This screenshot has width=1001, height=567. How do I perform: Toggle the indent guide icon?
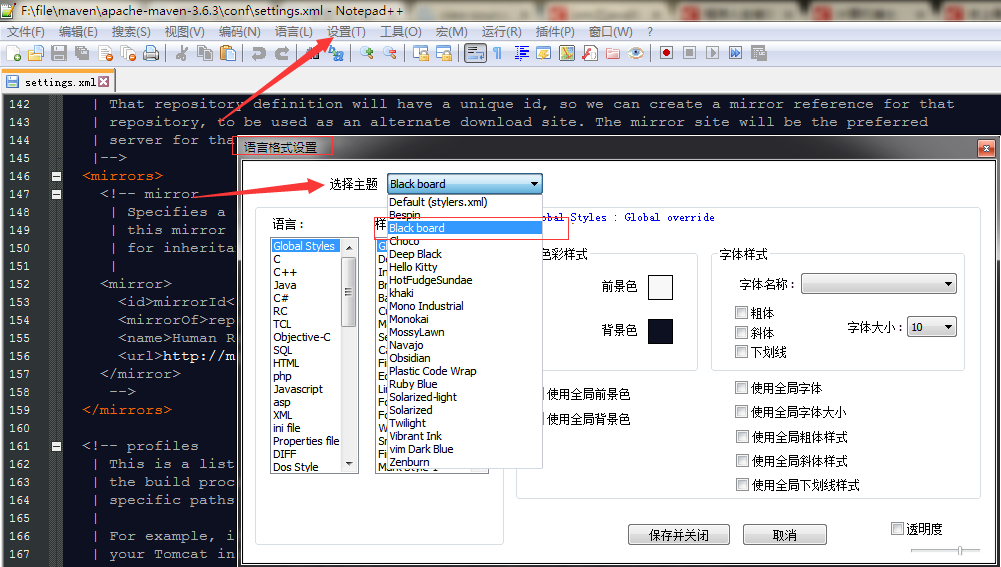point(522,54)
